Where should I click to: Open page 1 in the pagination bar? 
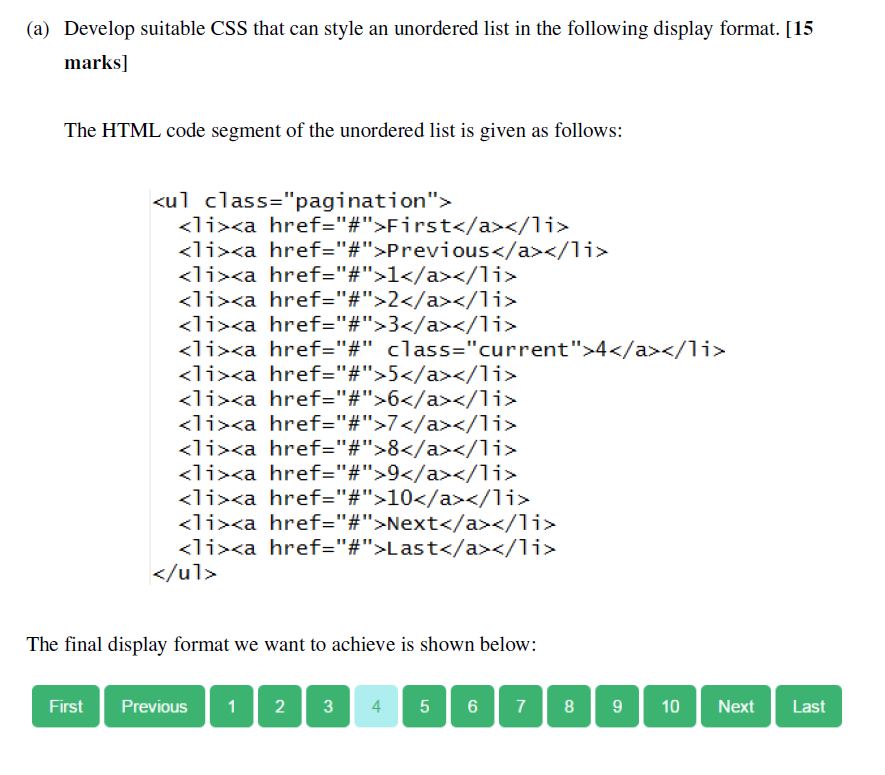[231, 706]
